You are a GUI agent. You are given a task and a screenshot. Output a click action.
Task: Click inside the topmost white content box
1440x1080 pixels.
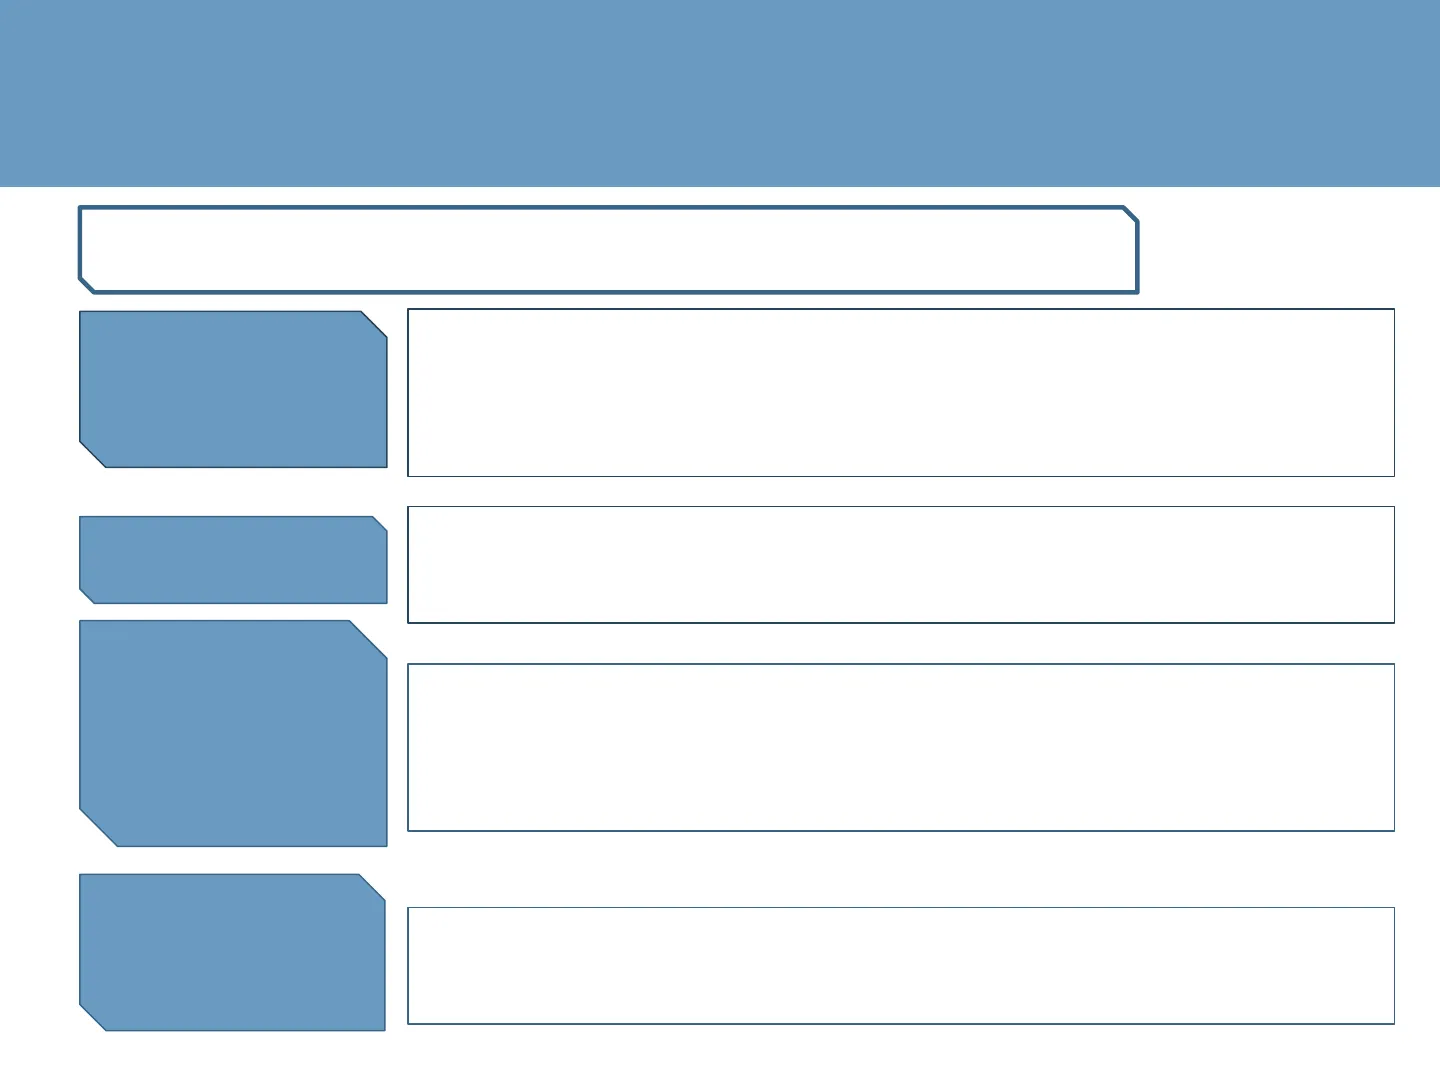pyautogui.click(x=900, y=392)
